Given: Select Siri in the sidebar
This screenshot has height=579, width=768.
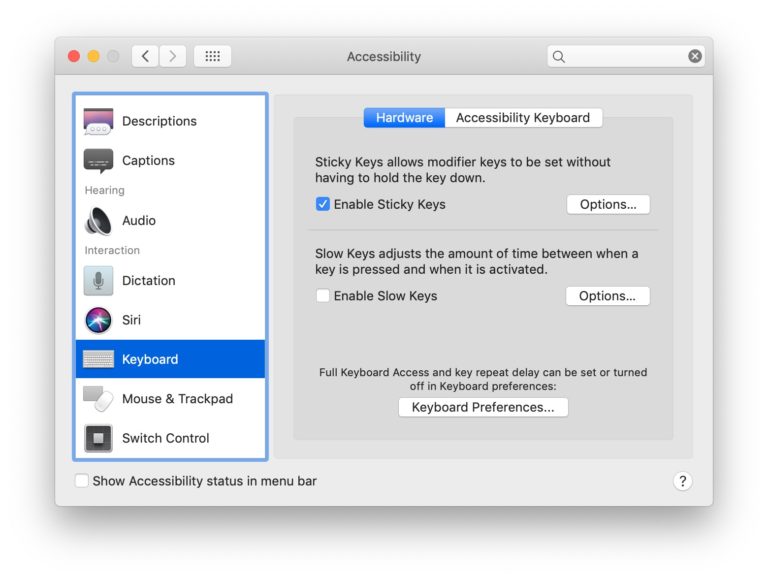Looking at the screenshot, I should pyautogui.click(x=170, y=320).
